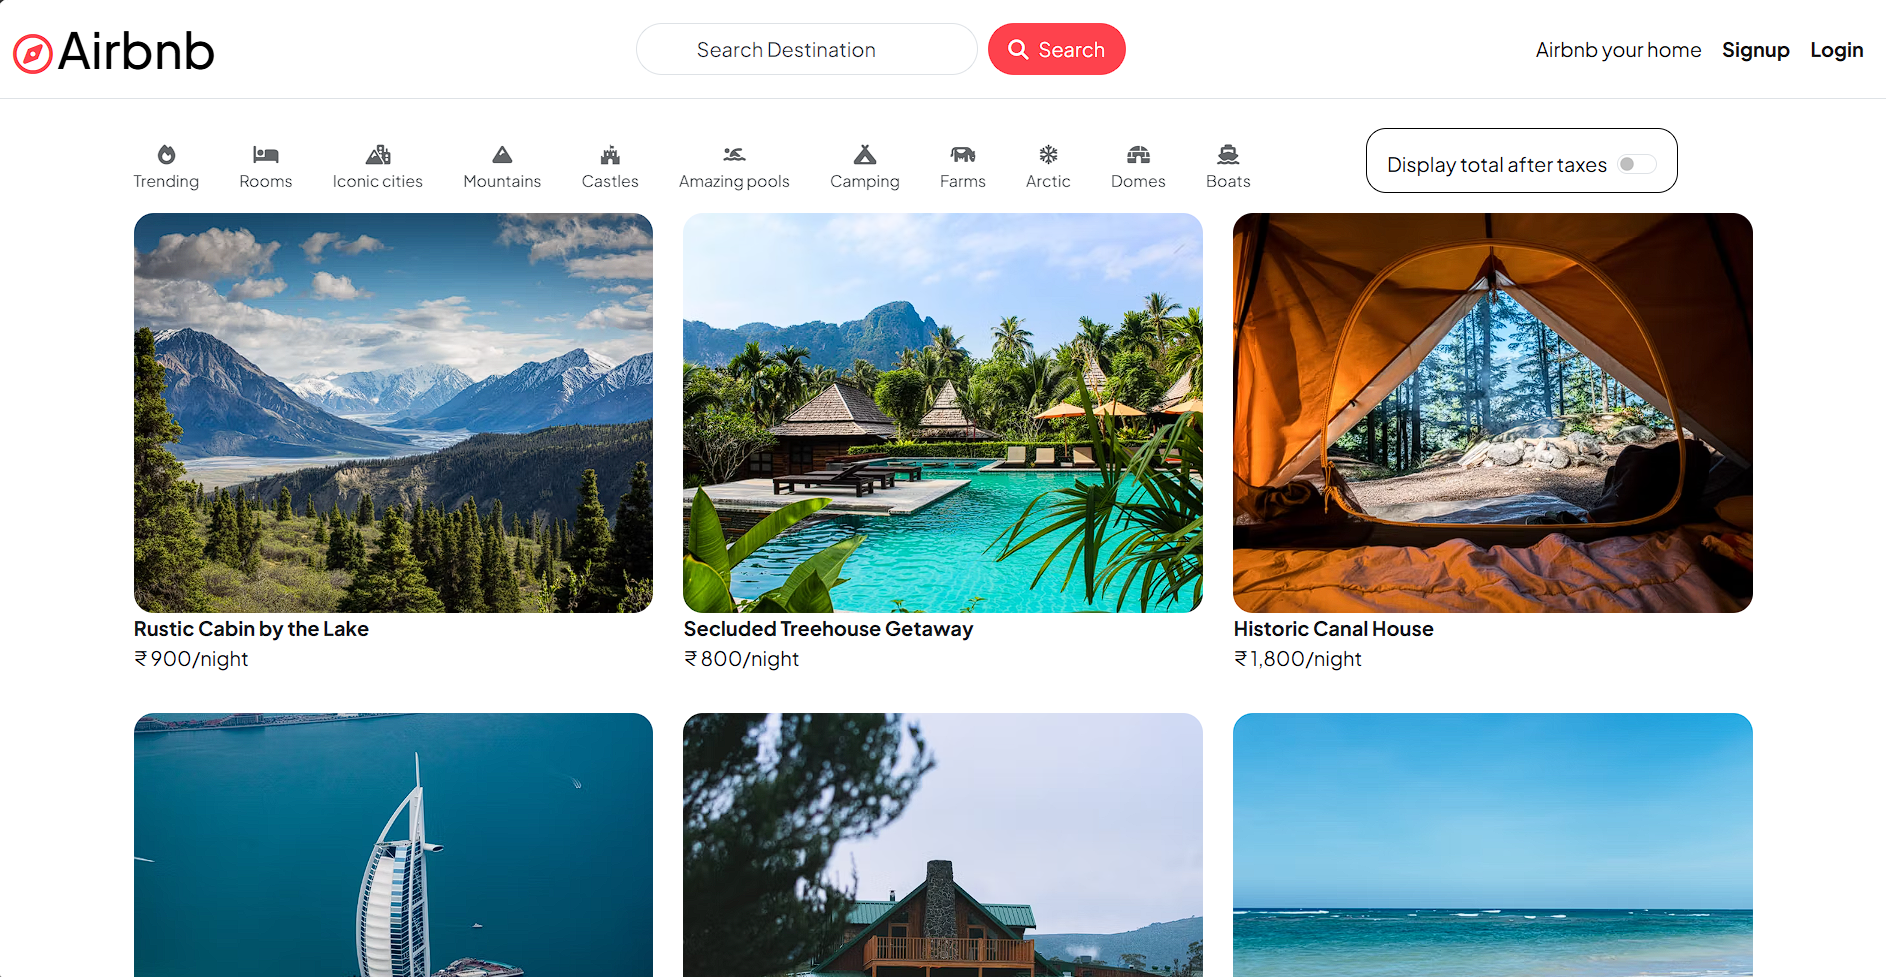Click the Airbnb brand name text
This screenshot has width=1886, height=977.
pyautogui.click(x=136, y=51)
